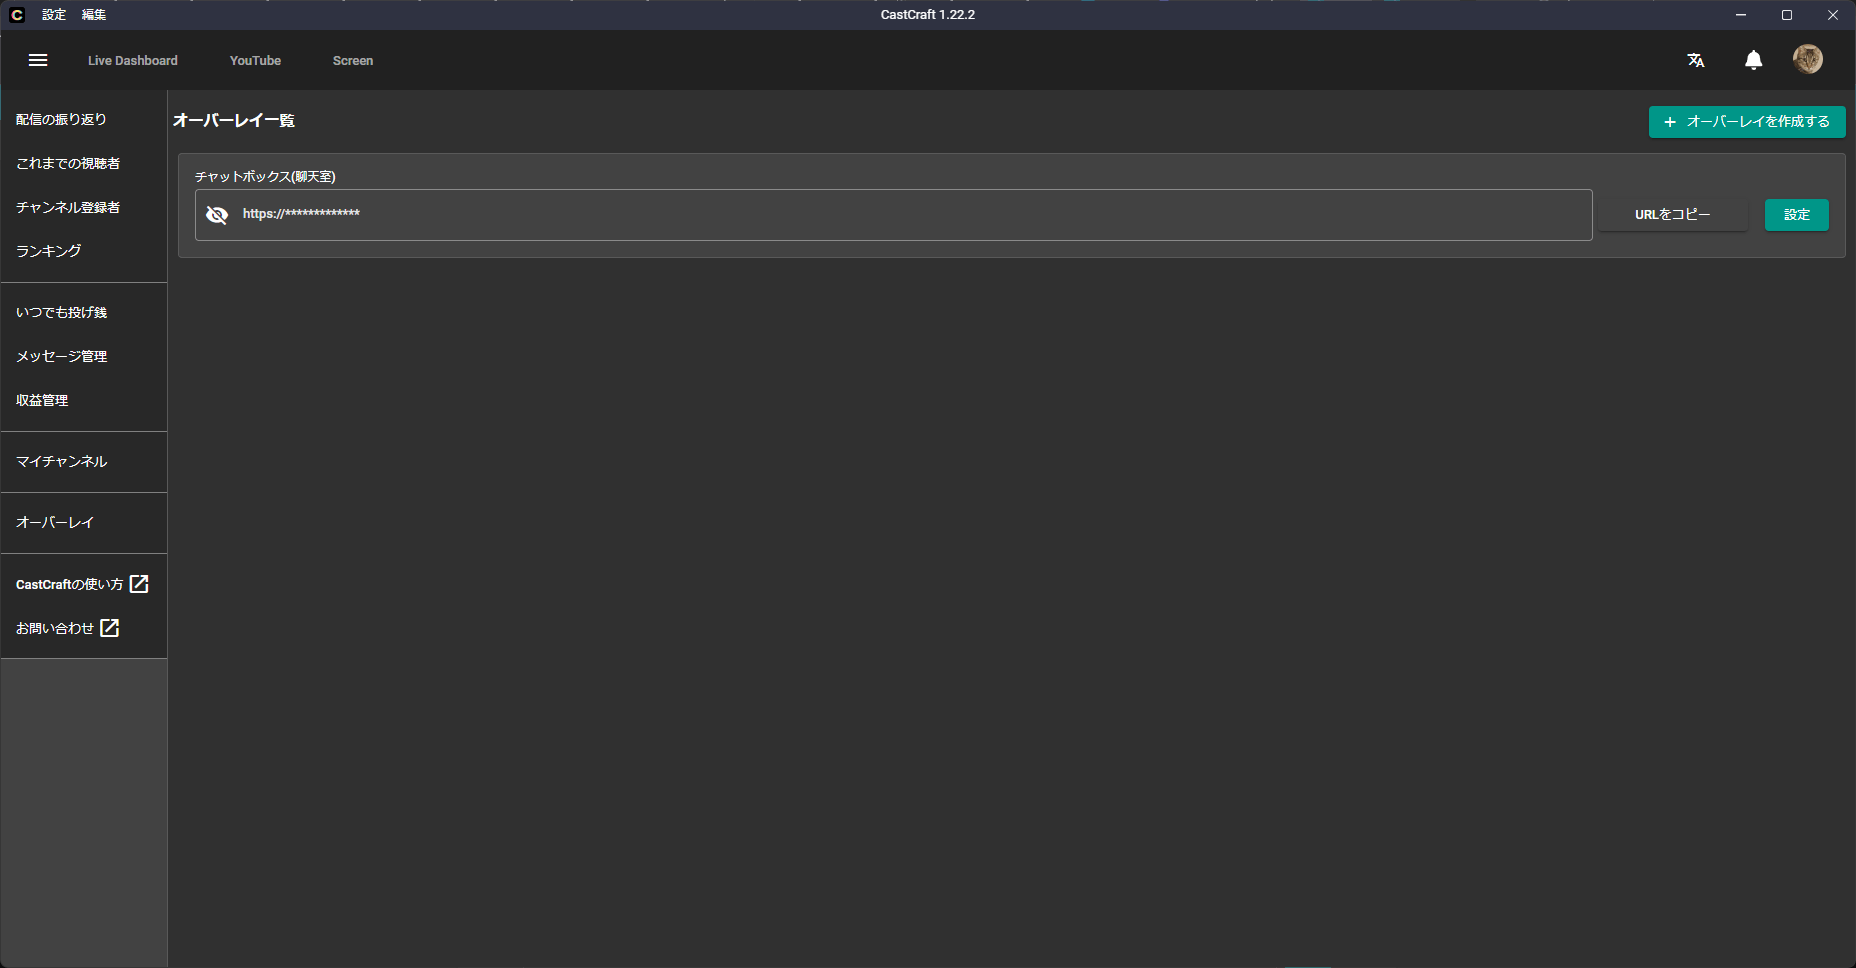This screenshot has width=1856, height=968.
Task: Click the チャットボックス(聊天室) label
Action: tap(265, 177)
